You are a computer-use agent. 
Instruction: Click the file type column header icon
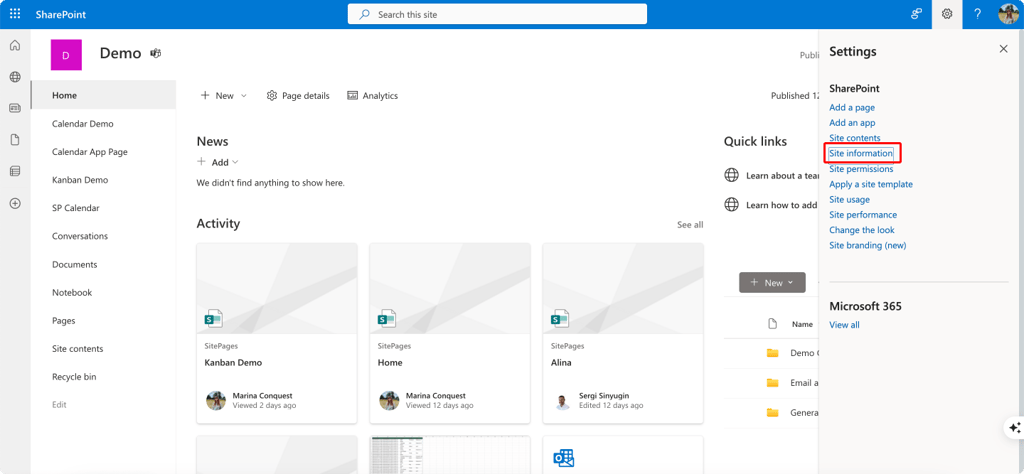click(773, 324)
